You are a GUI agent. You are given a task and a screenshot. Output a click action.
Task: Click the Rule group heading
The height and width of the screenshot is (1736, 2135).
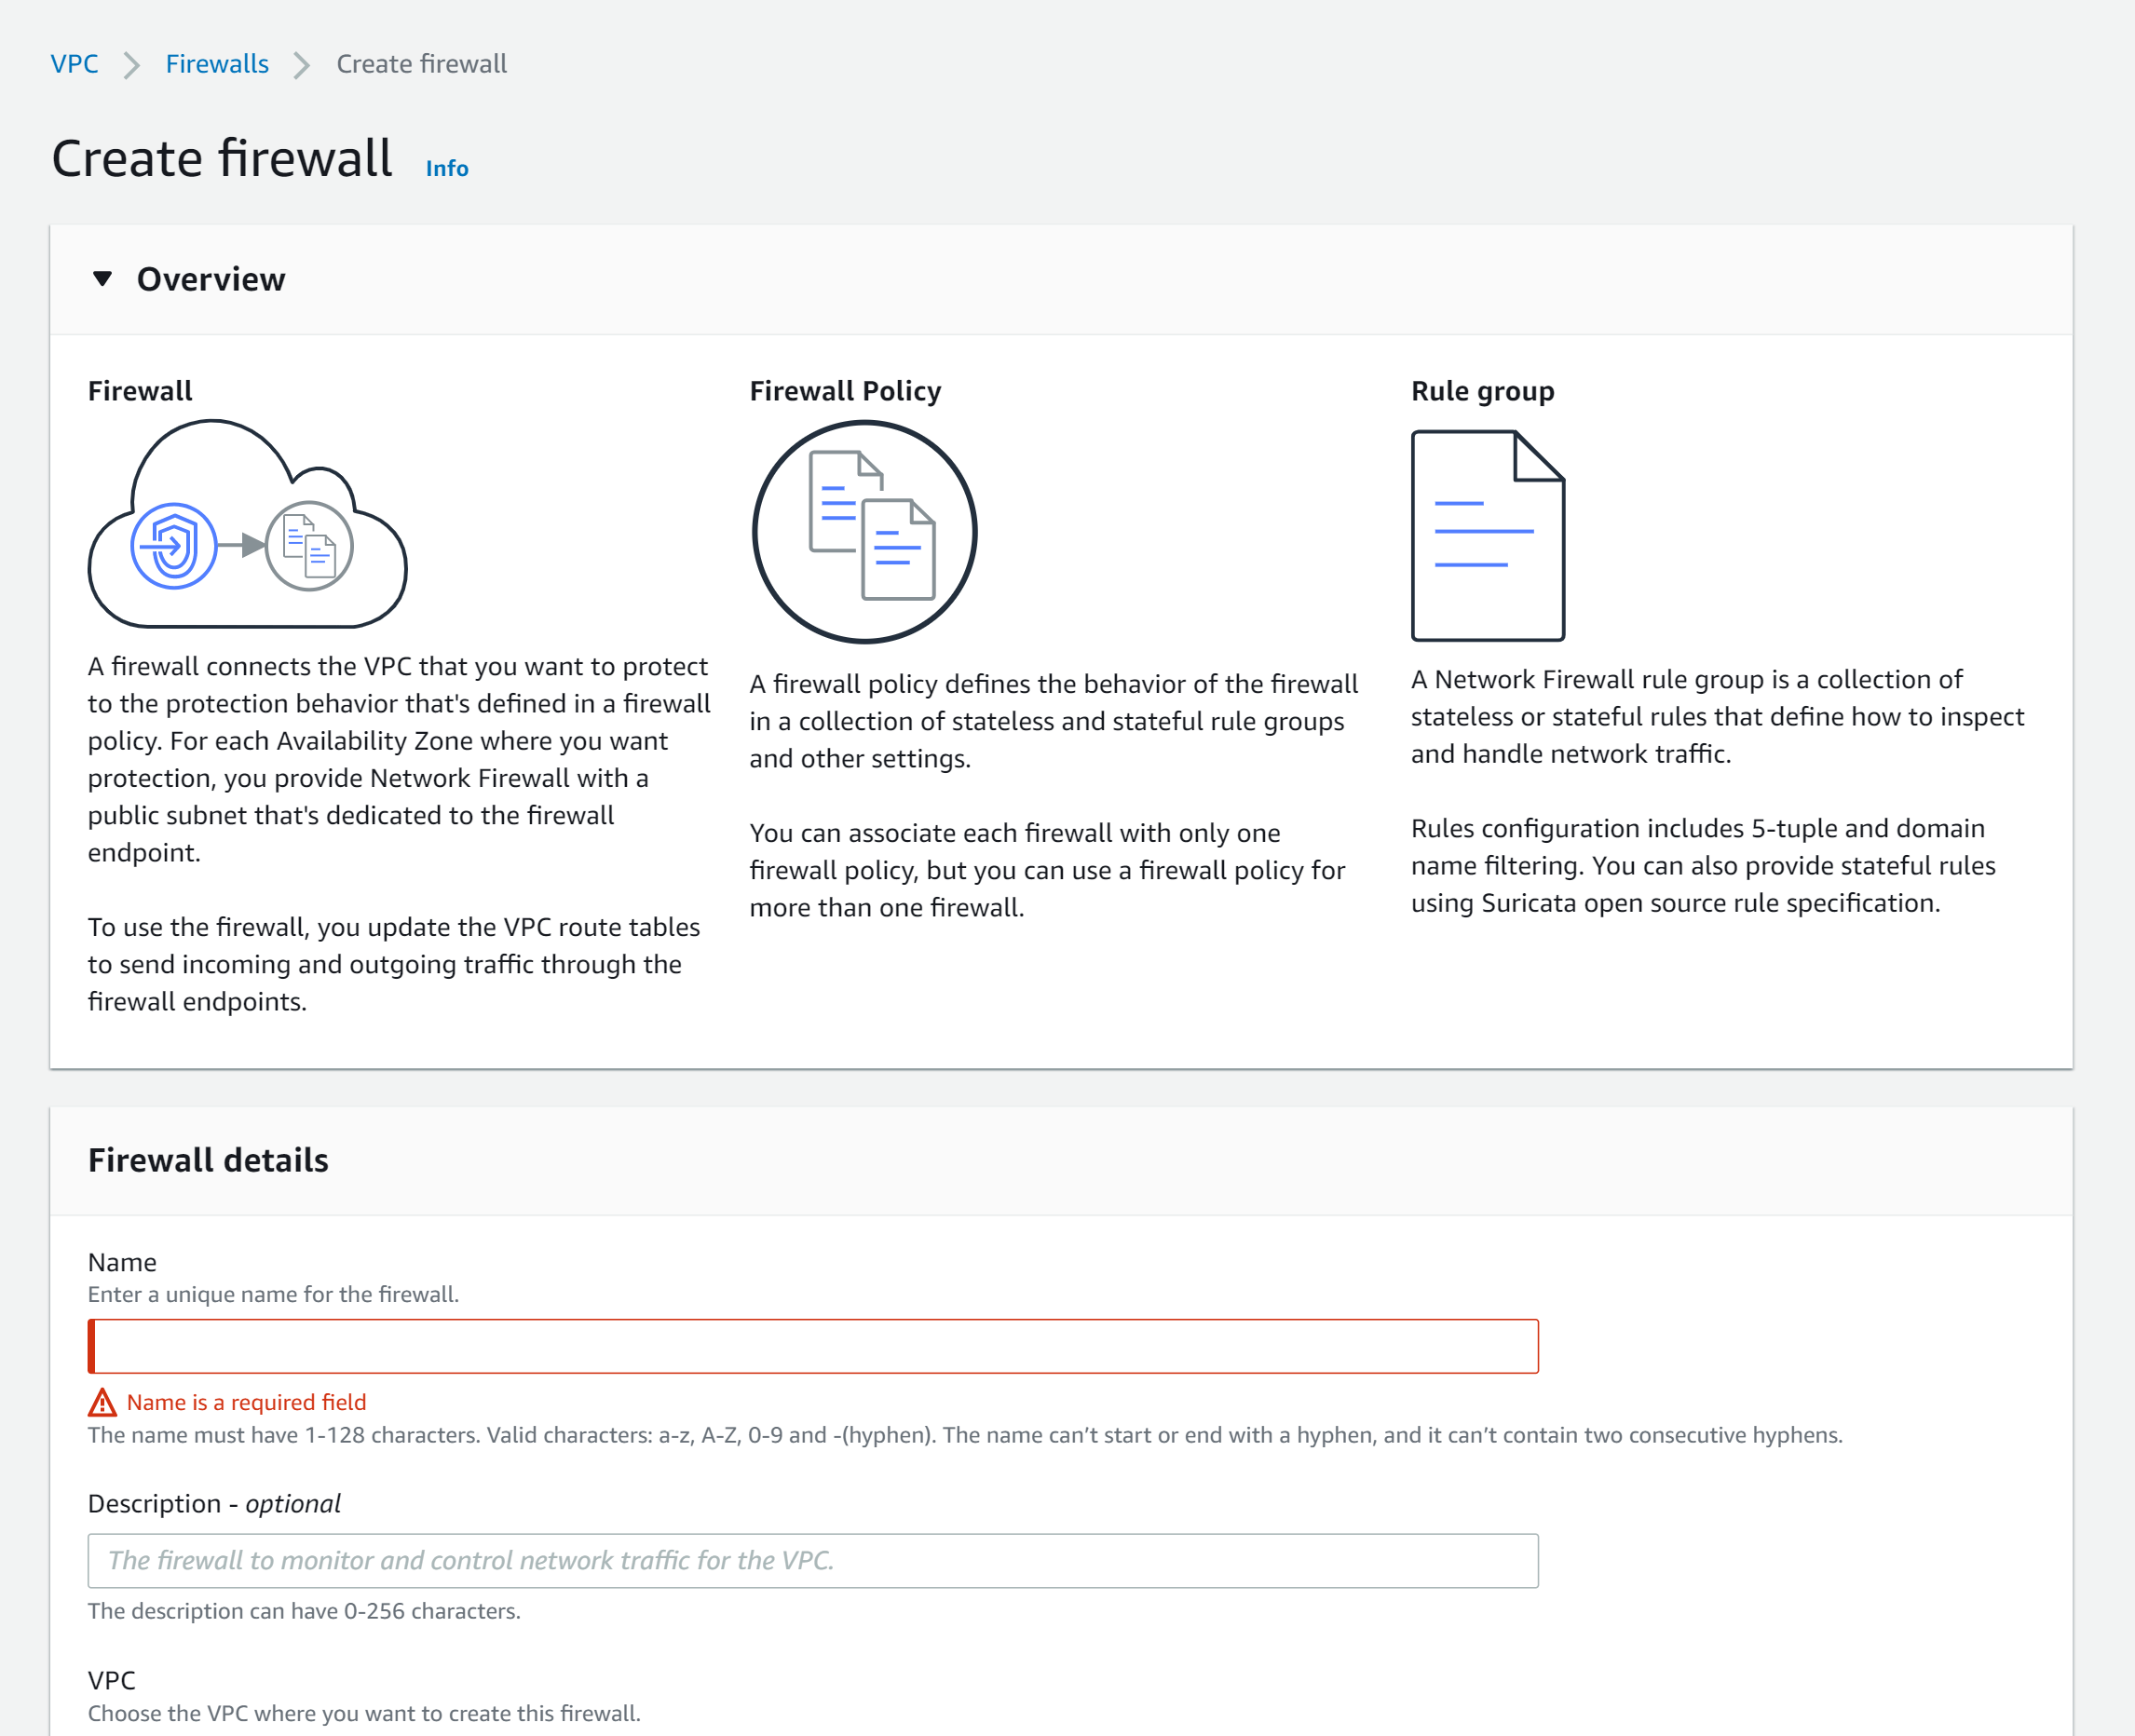pos(1482,391)
